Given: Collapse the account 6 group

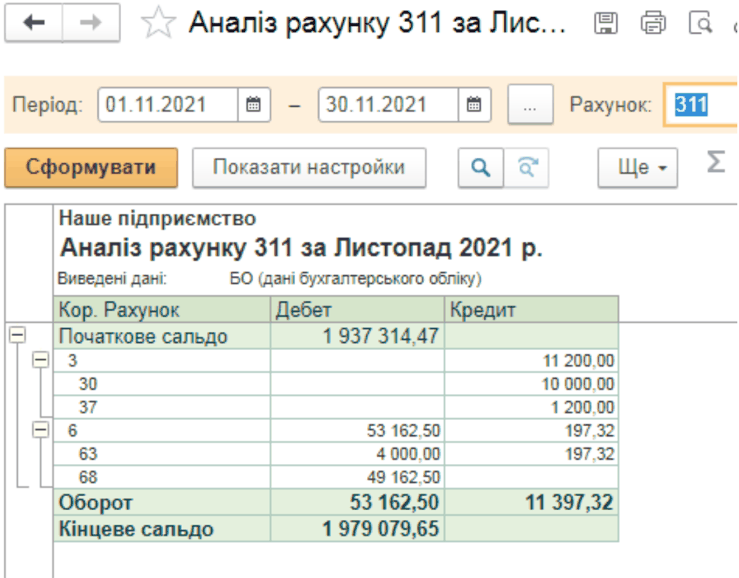Looking at the screenshot, I should click(x=40, y=430).
